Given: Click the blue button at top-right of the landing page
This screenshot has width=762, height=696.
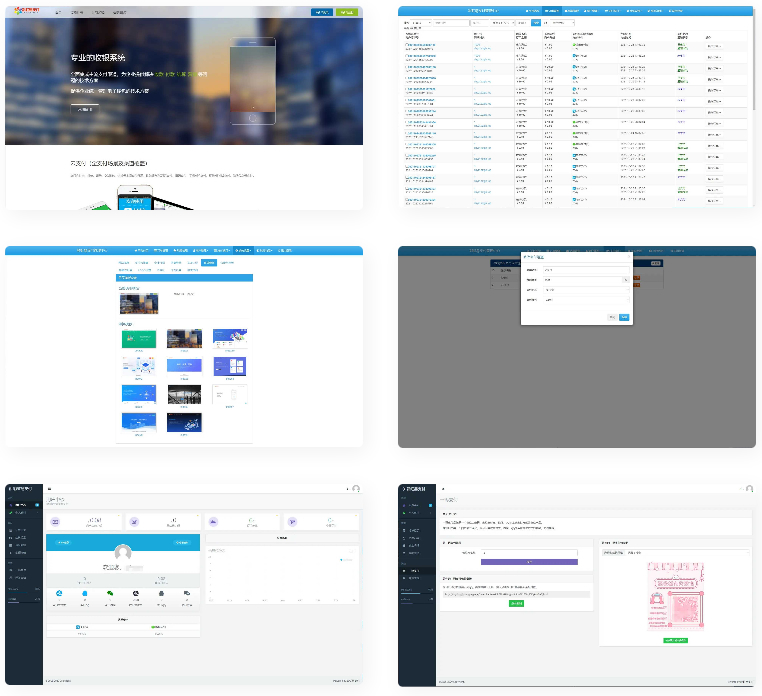Looking at the screenshot, I should pyautogui.click(x=320, y=13).
